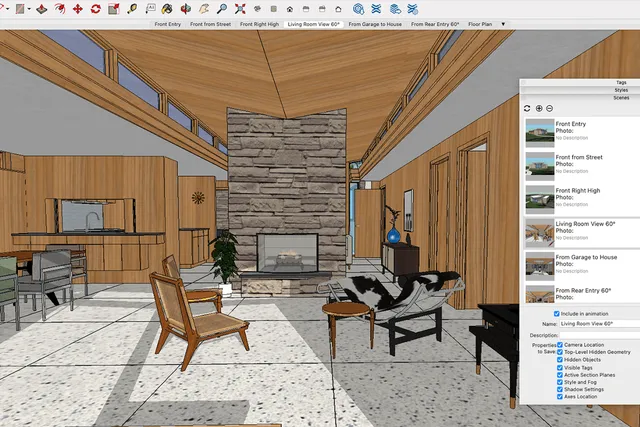Select Front from Street scene thumbnail

[x=540, y=166]
